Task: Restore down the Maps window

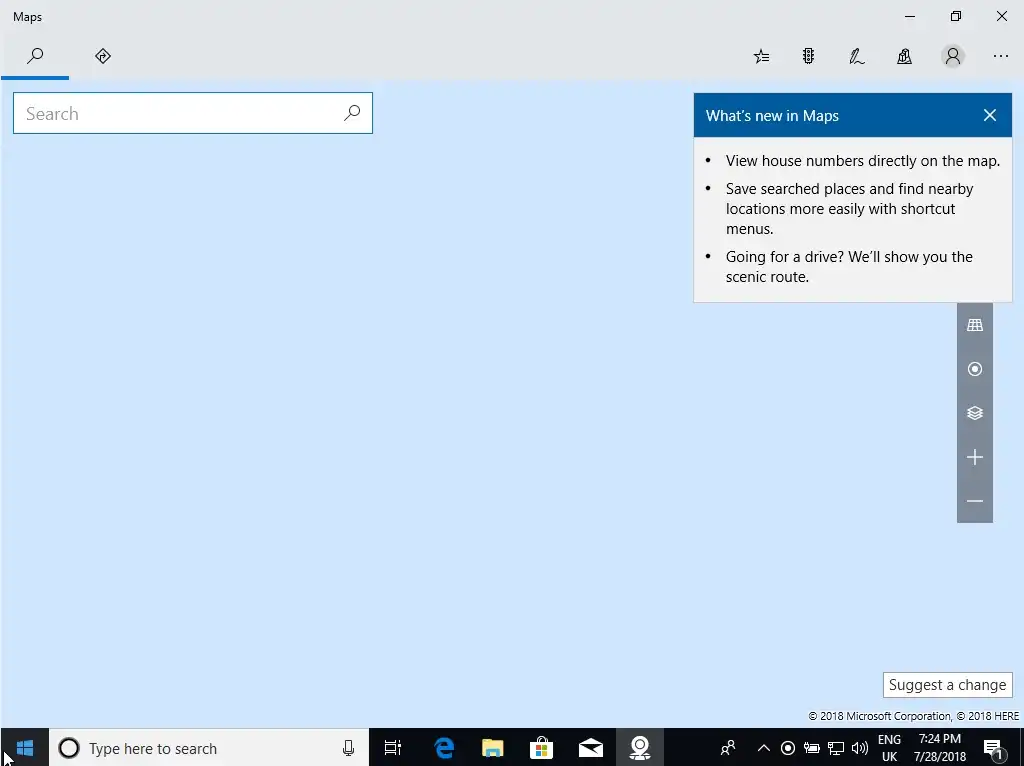Action: point(955,16)
